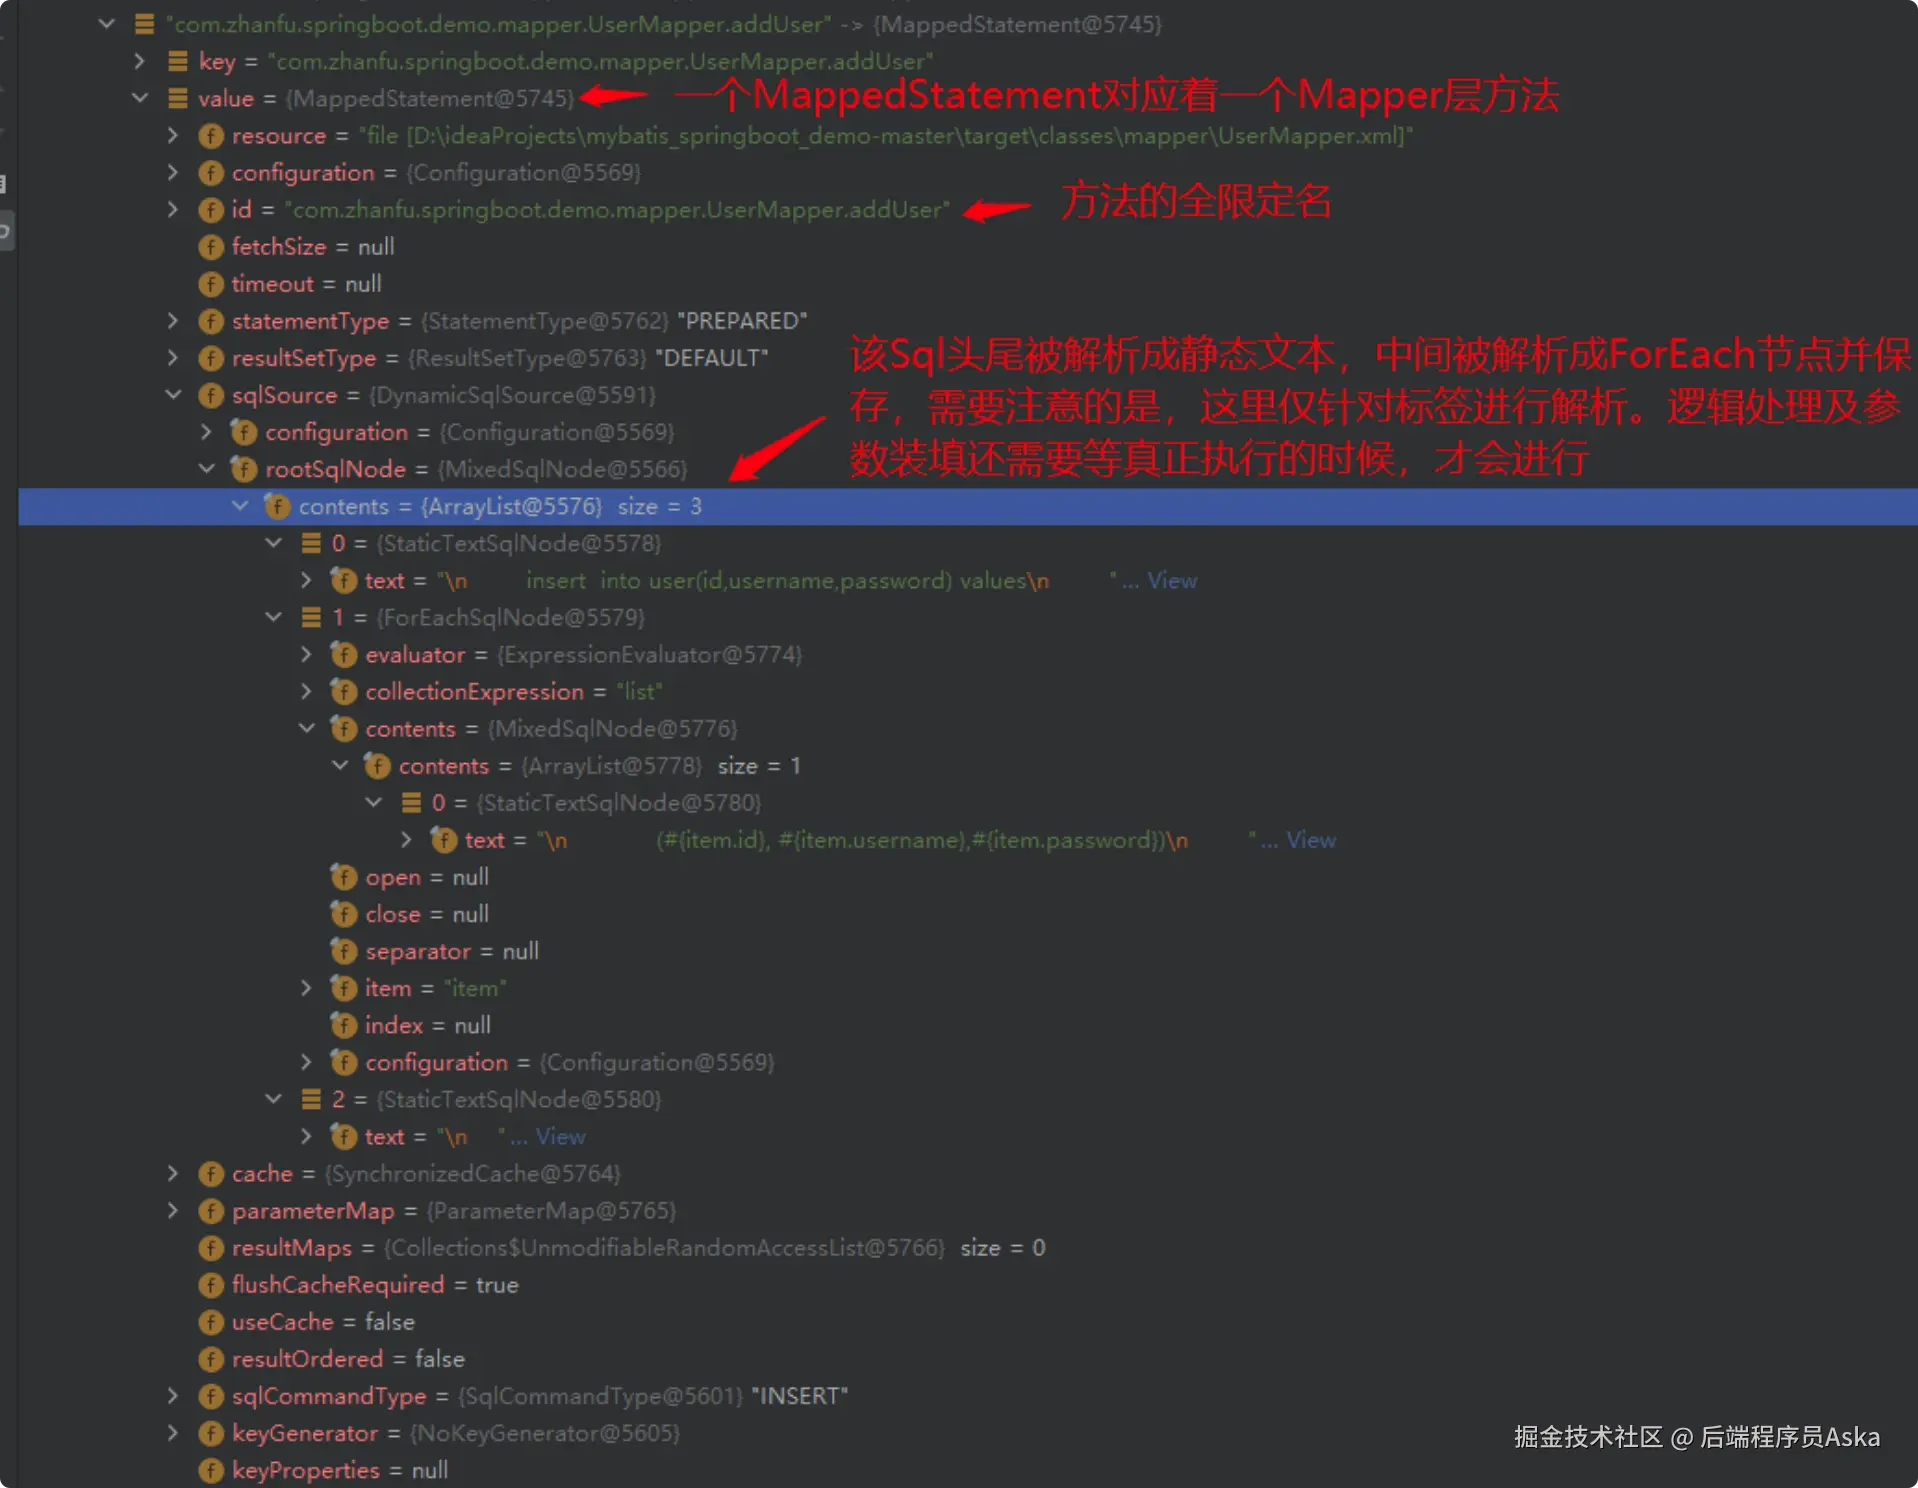This screenshot has width=1918, height=1488.
Task: Click the field icon beside evaluator
Action: click(x=344, y=654)
